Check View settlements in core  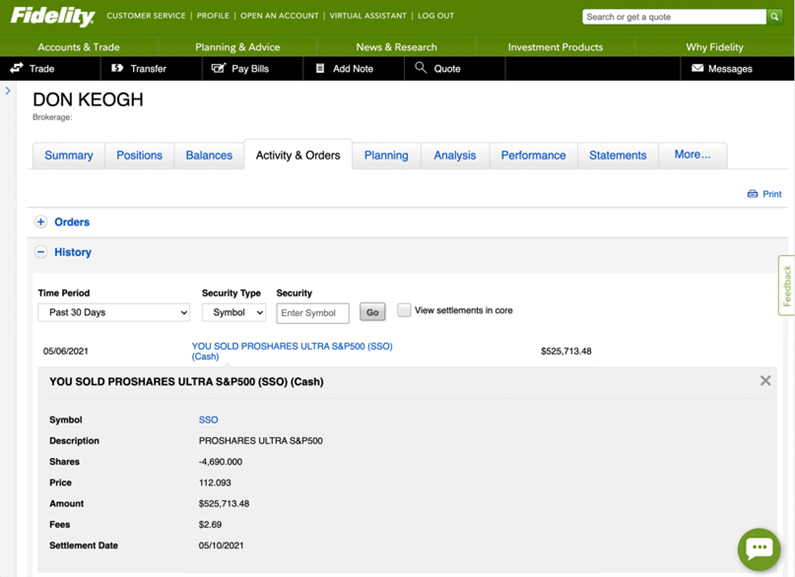pyautogui.click(x=404, y=310)
